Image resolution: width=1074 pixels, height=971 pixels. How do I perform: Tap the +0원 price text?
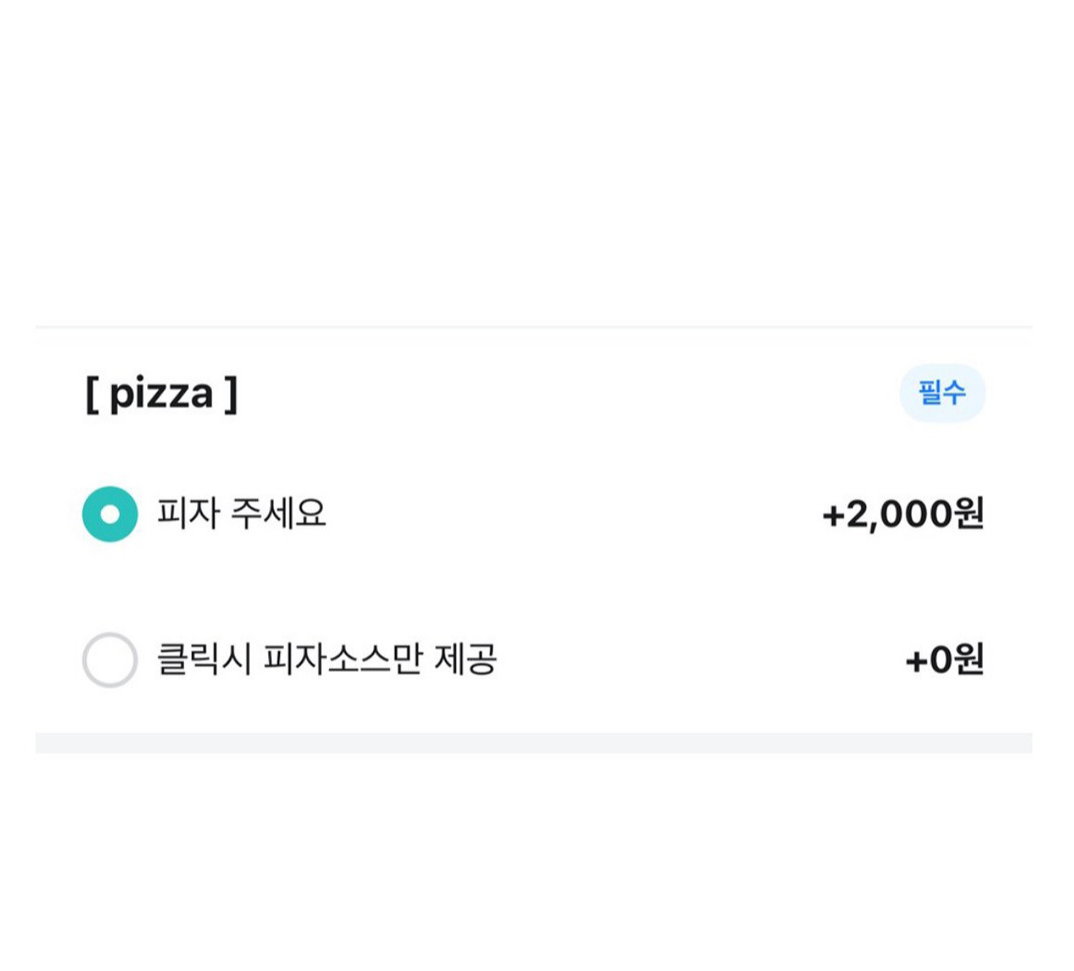pyautogui.click(x=944, y=660)
